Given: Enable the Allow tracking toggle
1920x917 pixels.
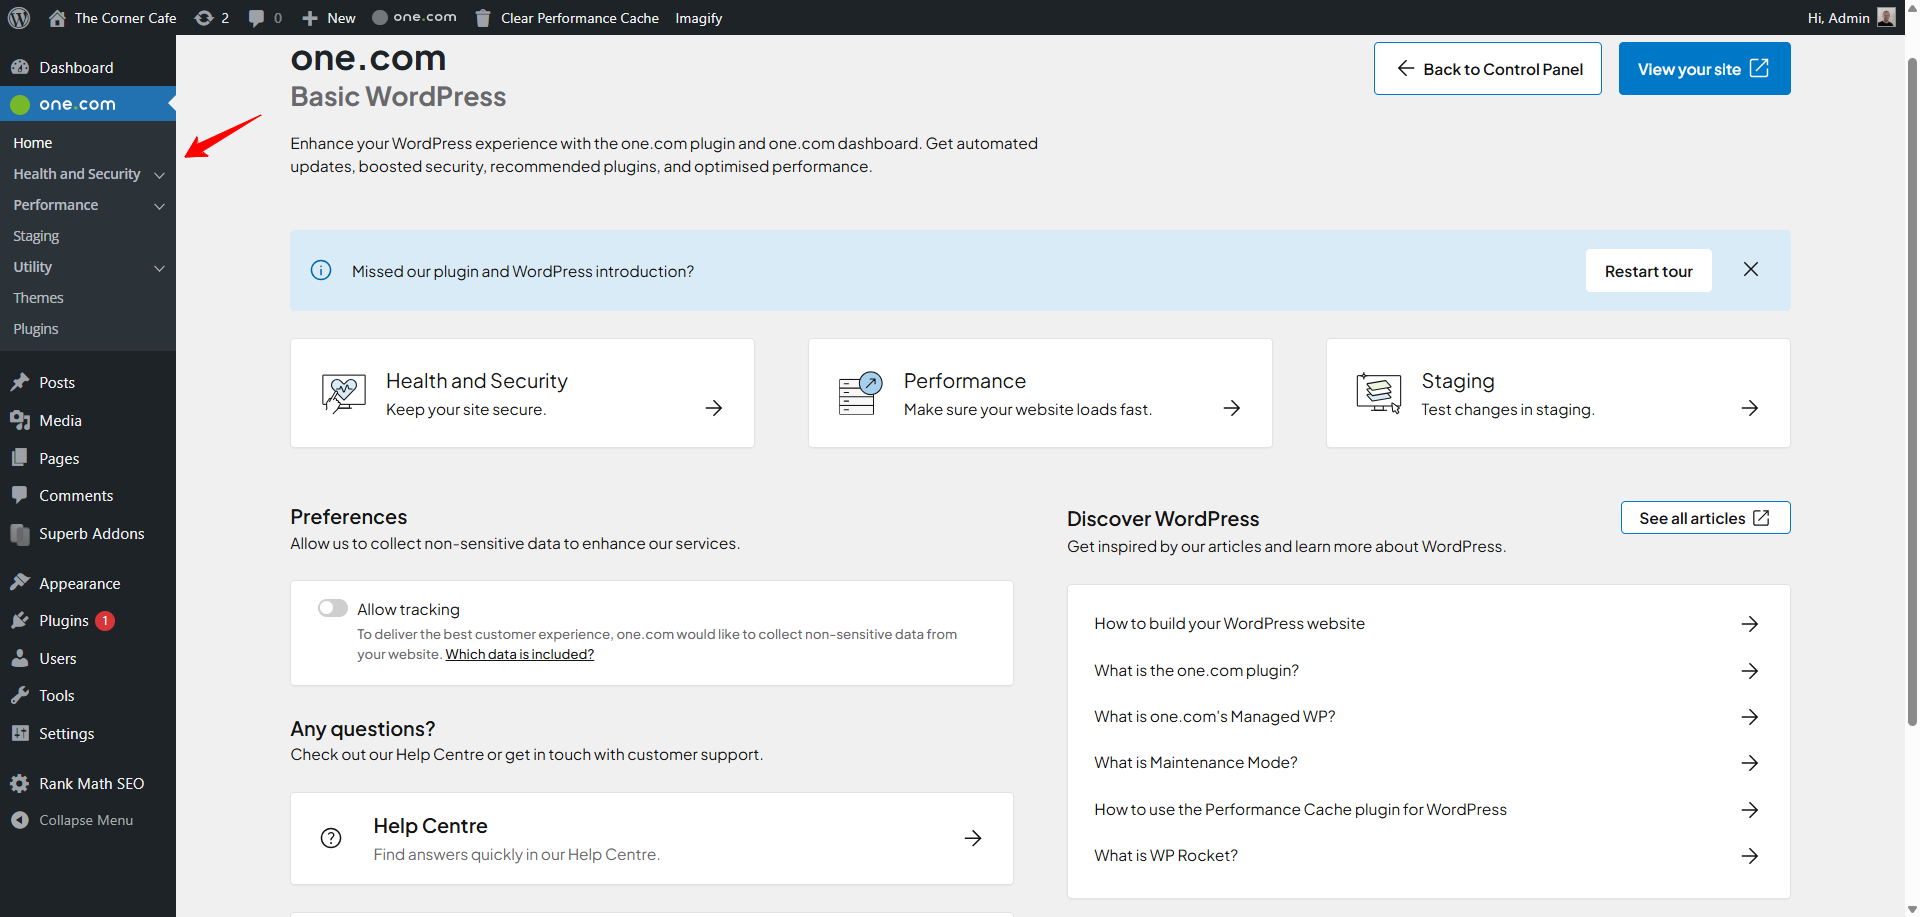Looking at the screenshot, I should point(333,608).
